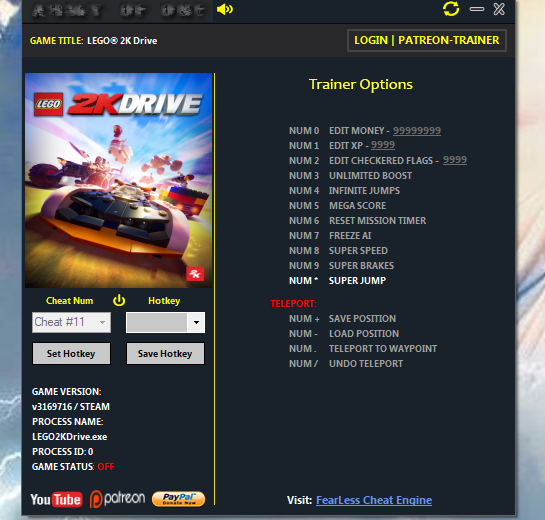Click the NUM 3 hotkey label

304,176
